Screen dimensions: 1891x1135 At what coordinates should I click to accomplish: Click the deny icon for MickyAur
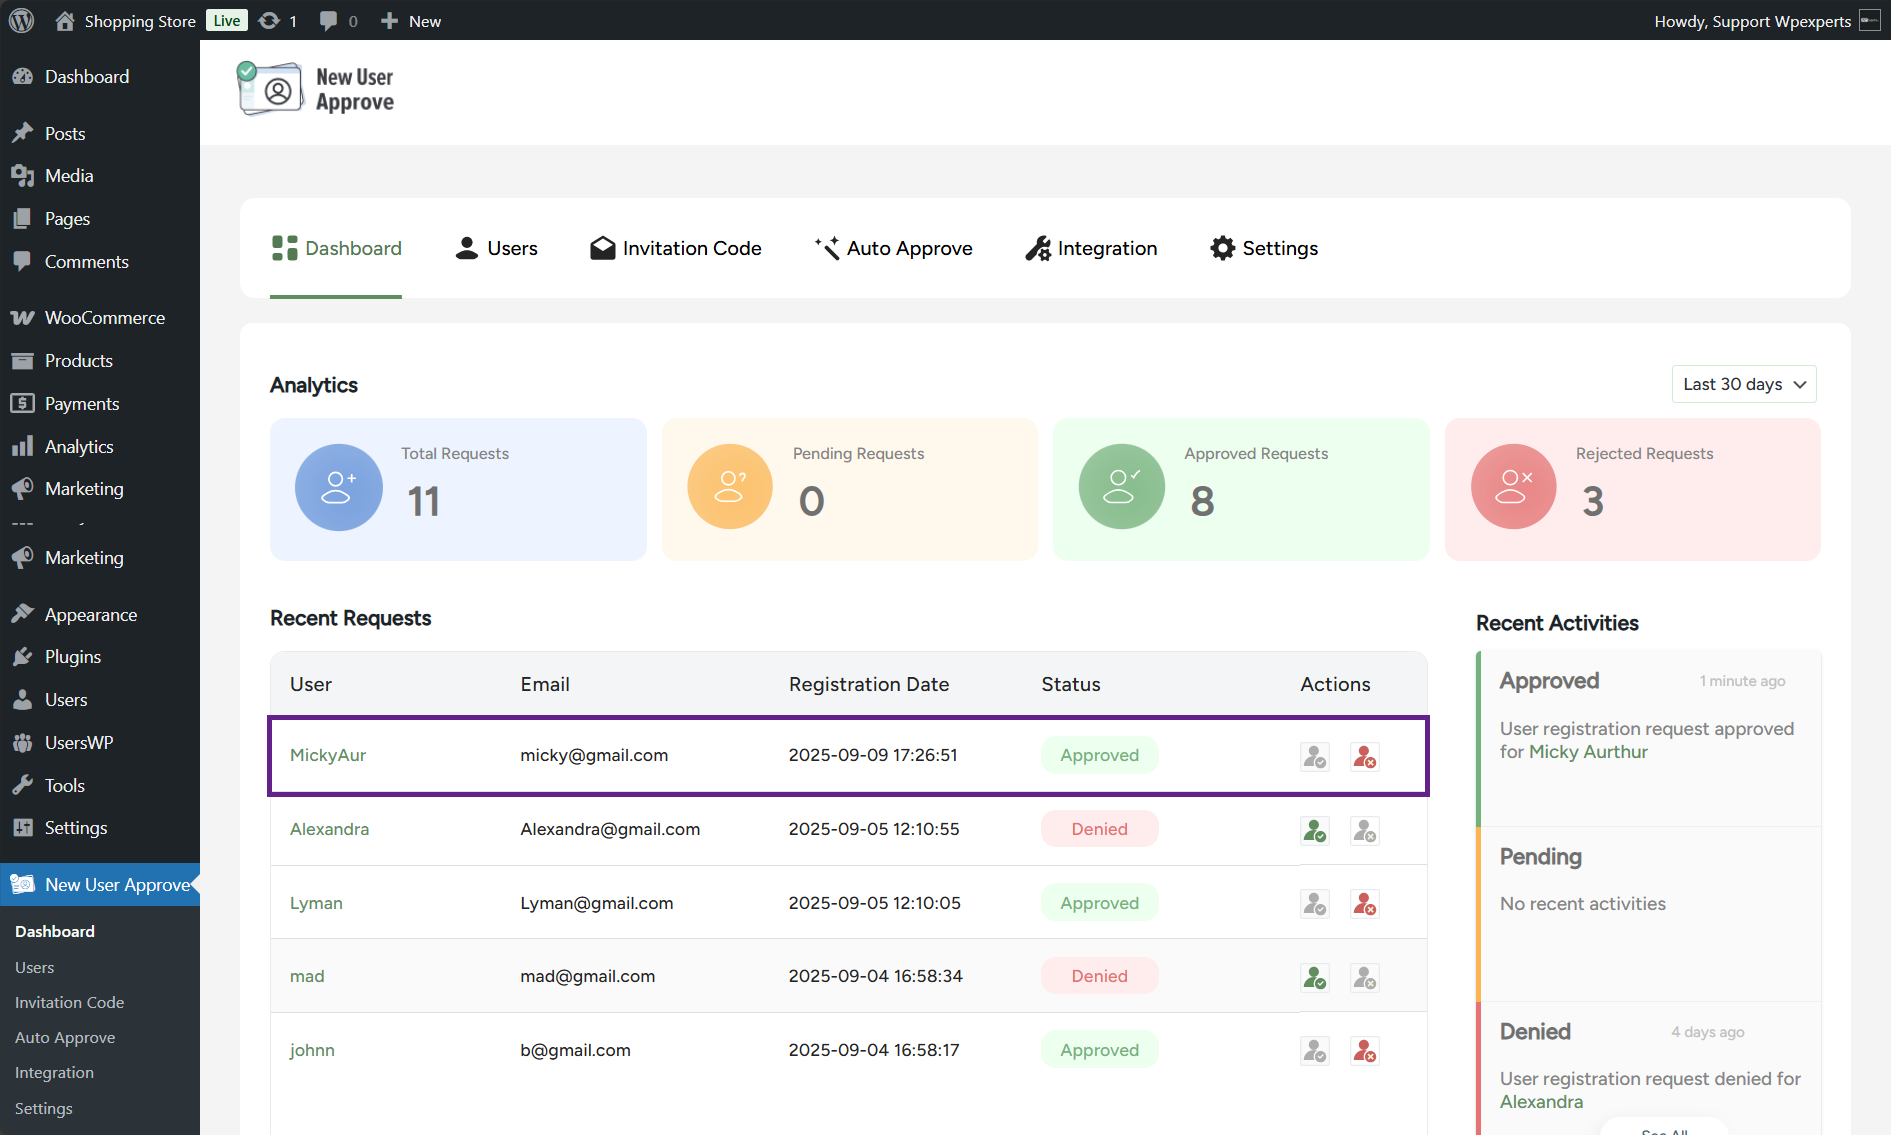tap(1364, 757)
